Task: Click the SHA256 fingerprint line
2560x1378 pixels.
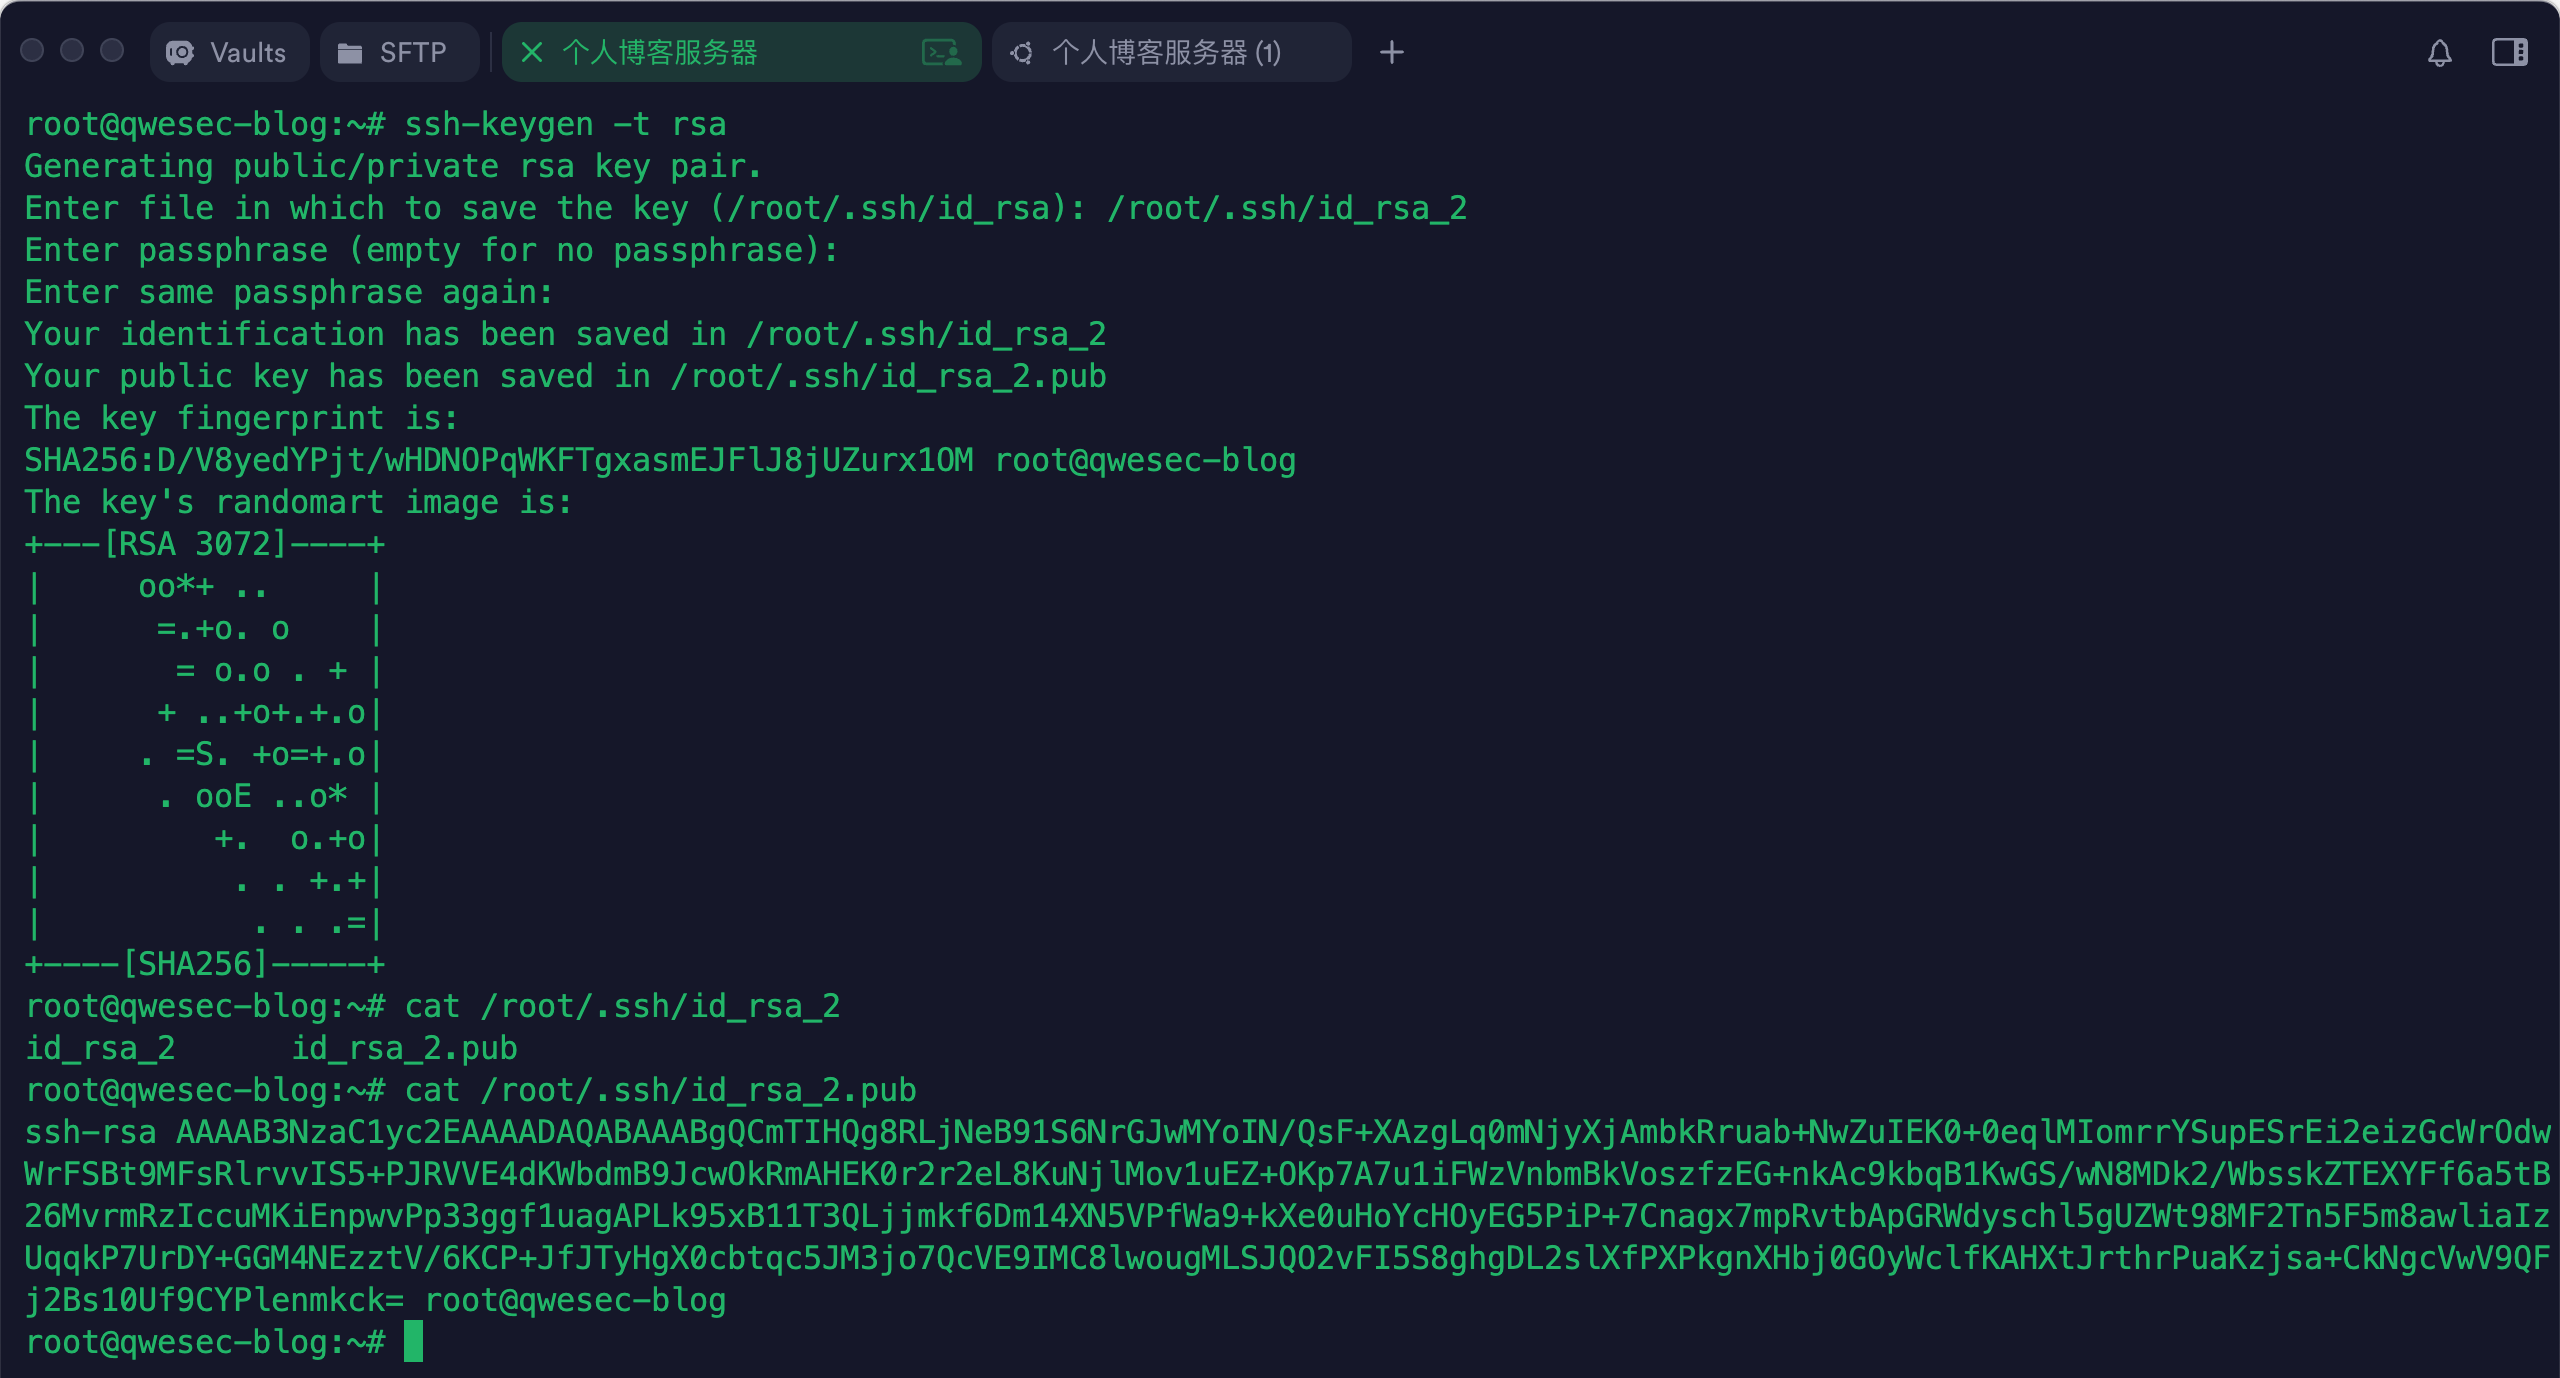Action: (498, 460)
